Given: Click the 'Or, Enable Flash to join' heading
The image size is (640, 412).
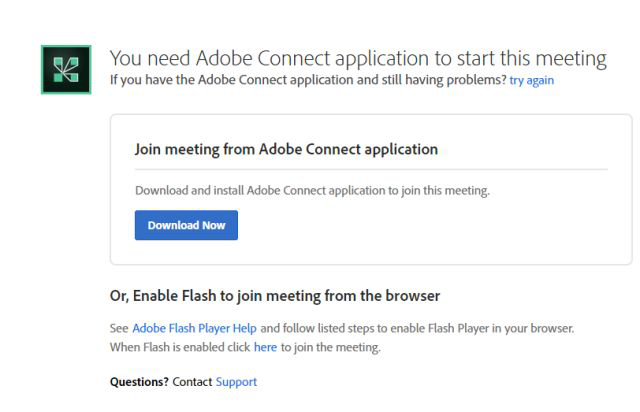Looking at the screenshot, I should 275,296.
